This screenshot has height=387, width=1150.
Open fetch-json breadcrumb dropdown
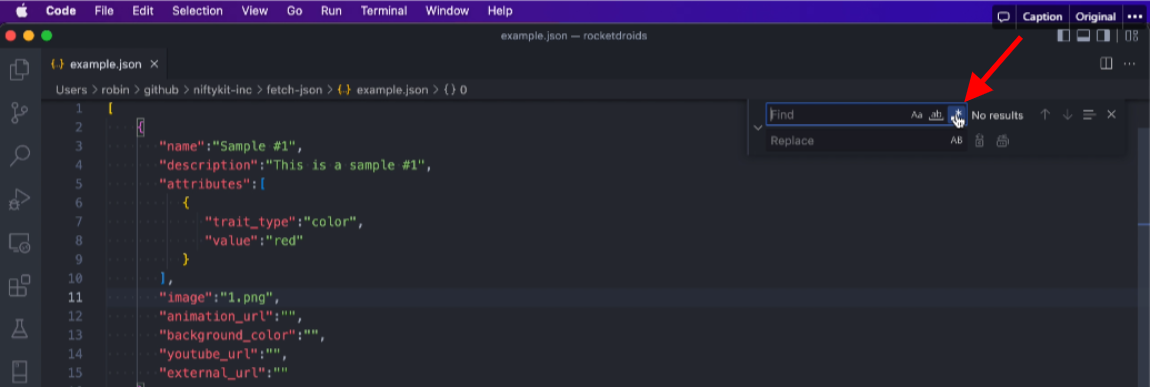coord(294,90)
